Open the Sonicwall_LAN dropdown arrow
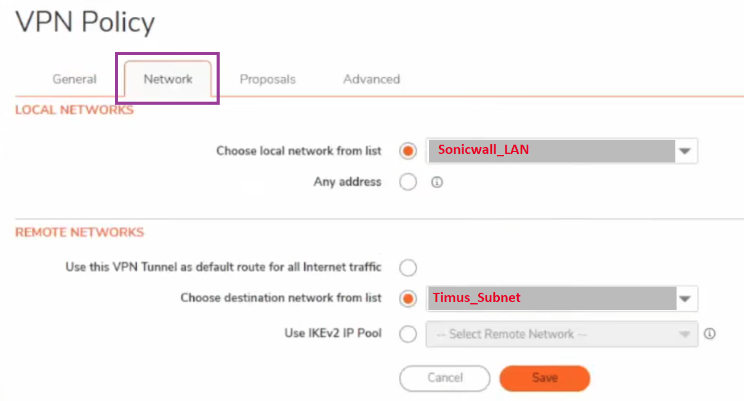 click(685, 151)
